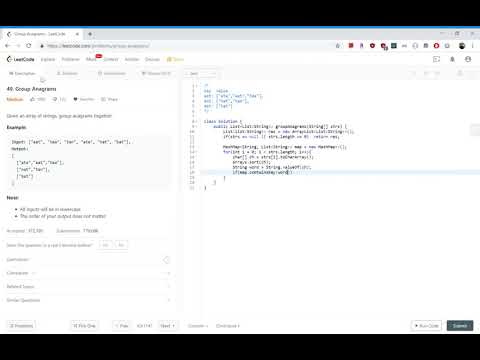Click the LeetCode logo
480x360 pixels.
click(x=21, y=59)
